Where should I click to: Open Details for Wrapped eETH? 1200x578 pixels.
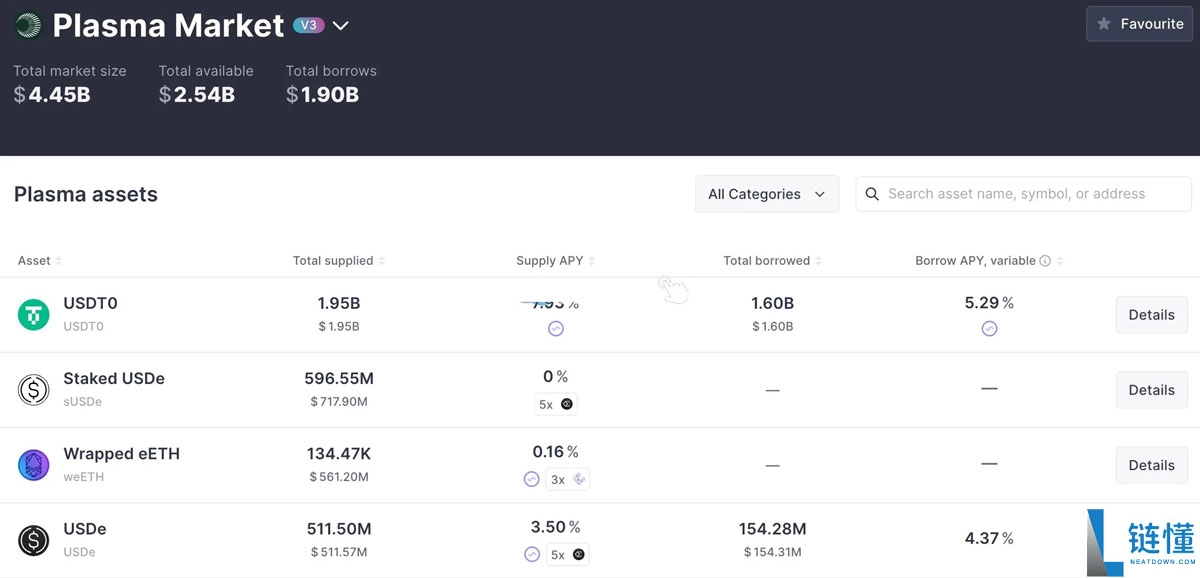[1152, 465]
